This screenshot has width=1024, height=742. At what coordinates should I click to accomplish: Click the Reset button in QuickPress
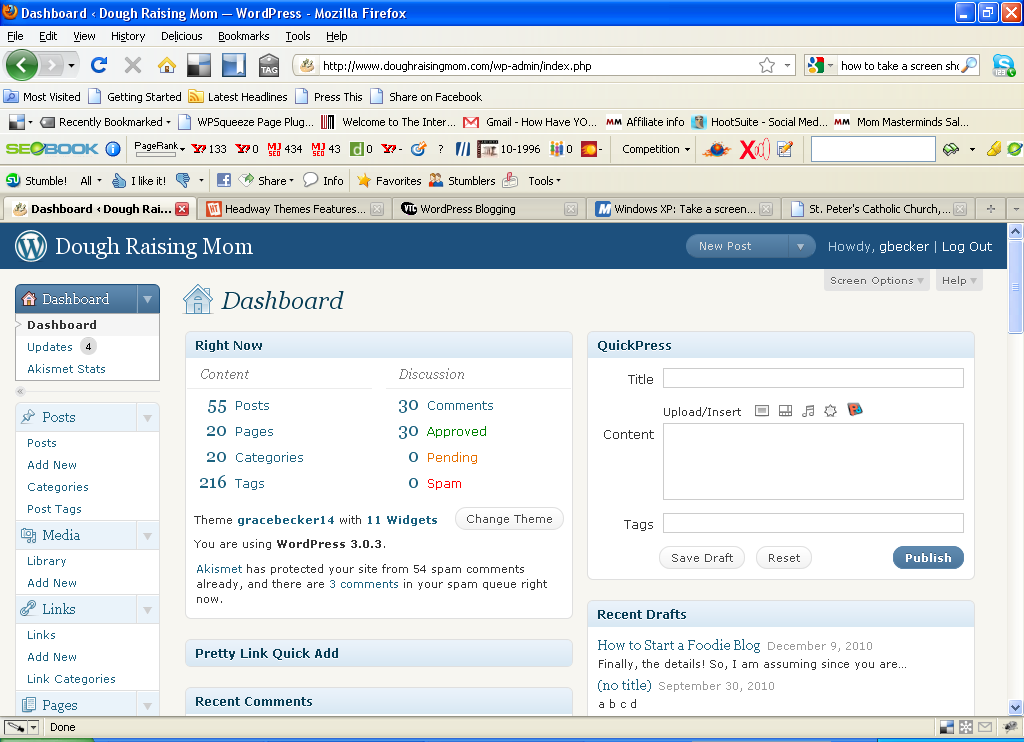[784, 558]
